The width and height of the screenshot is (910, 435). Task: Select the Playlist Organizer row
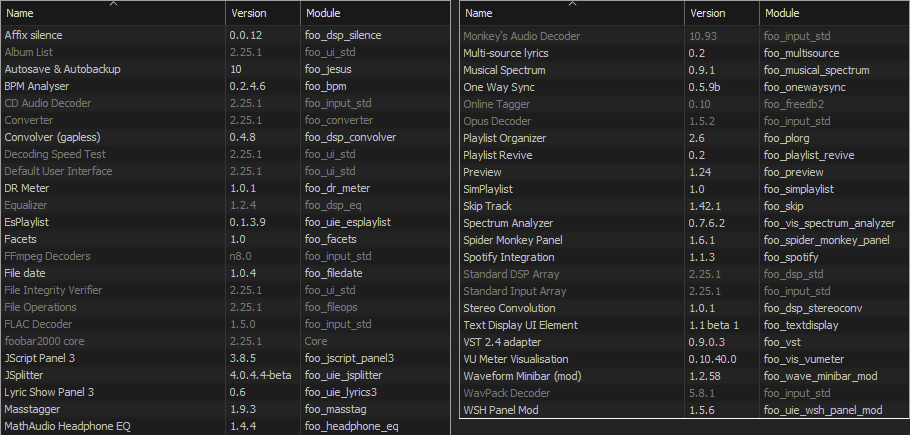684,138
